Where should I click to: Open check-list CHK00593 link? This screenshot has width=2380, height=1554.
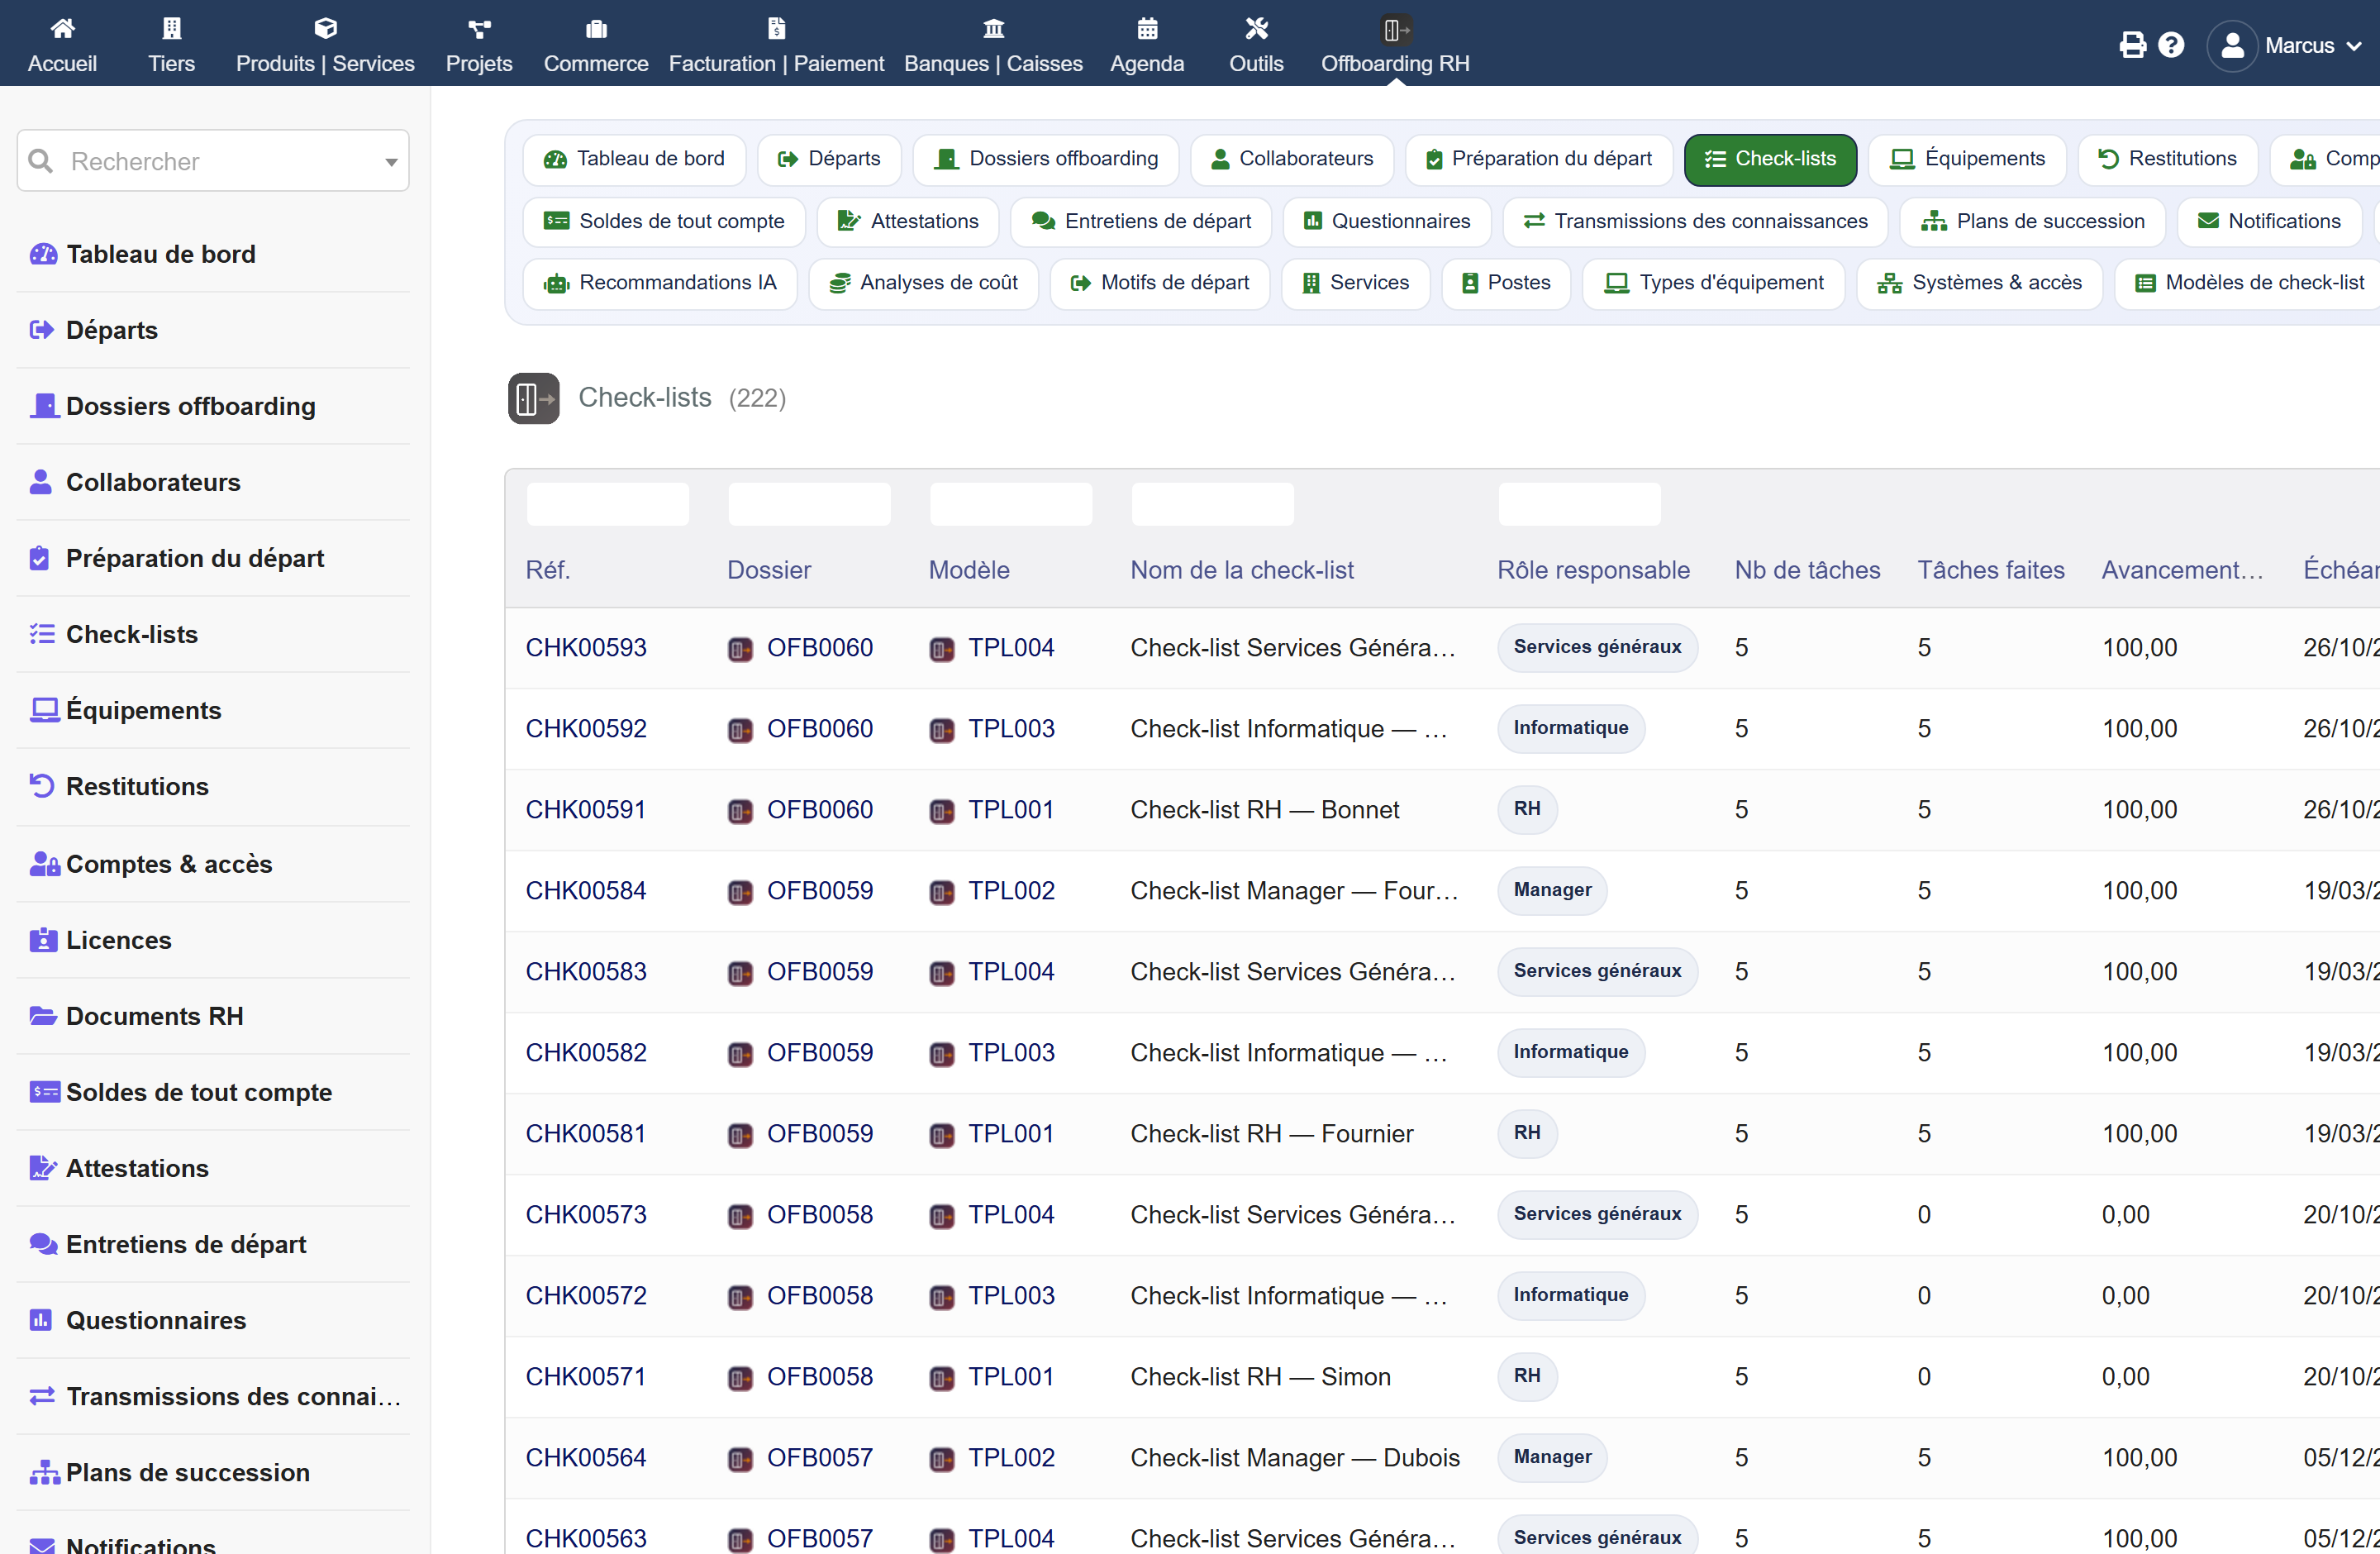pyautogui.click(x=586, y=648)
